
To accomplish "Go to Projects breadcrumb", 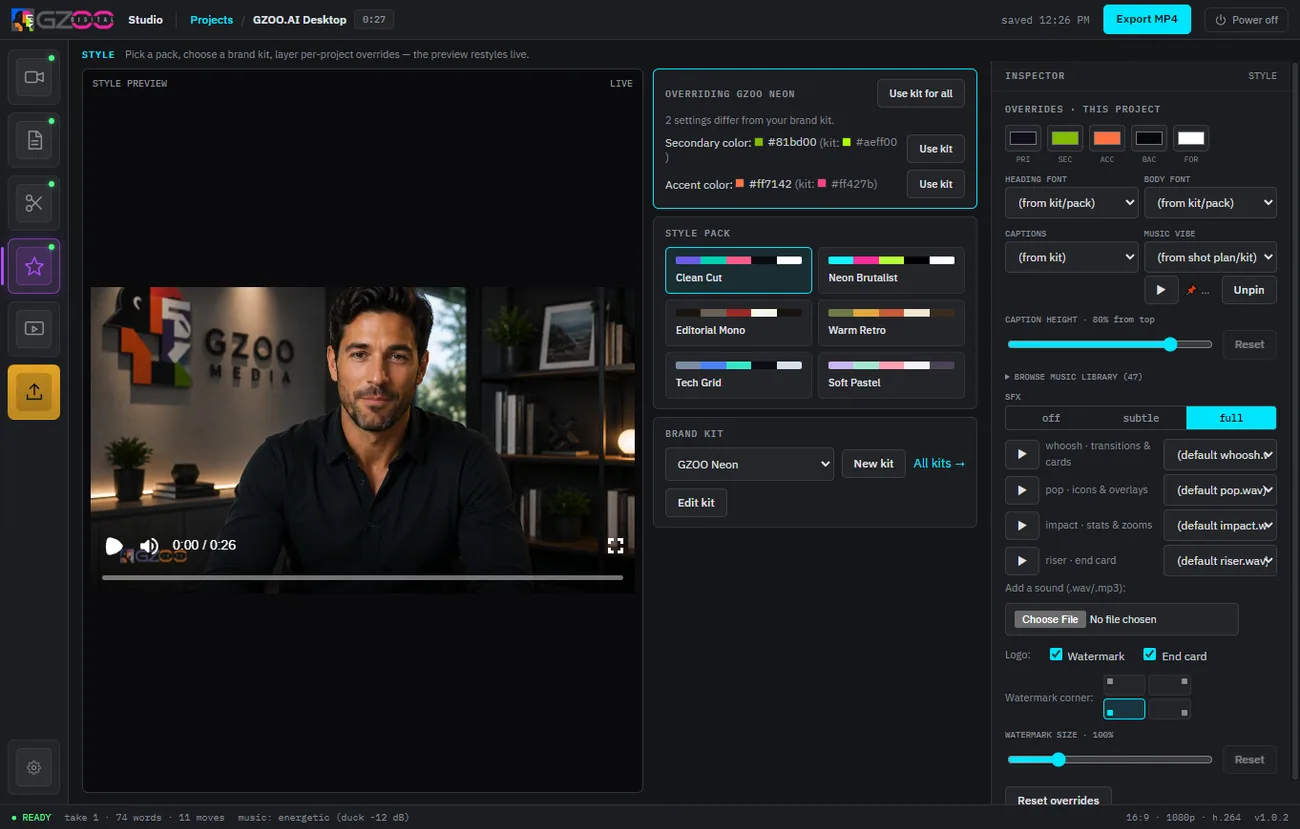I will (211, 20).
